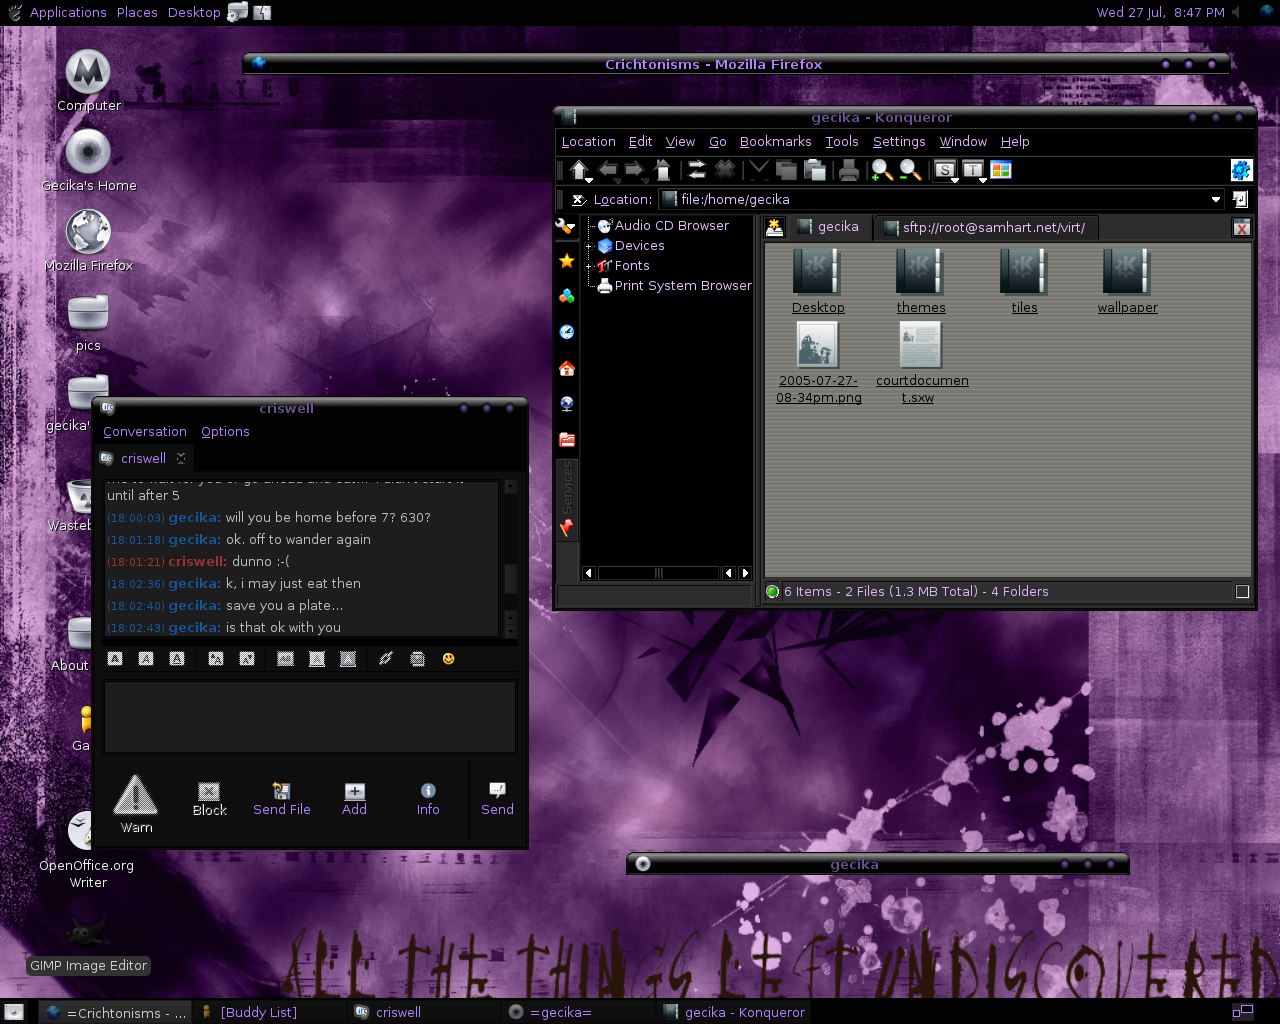Viewport: 1280px width, 1024px height.
Task: Click the Stop loading icon in Konqueror
Action: pos(725,170)
